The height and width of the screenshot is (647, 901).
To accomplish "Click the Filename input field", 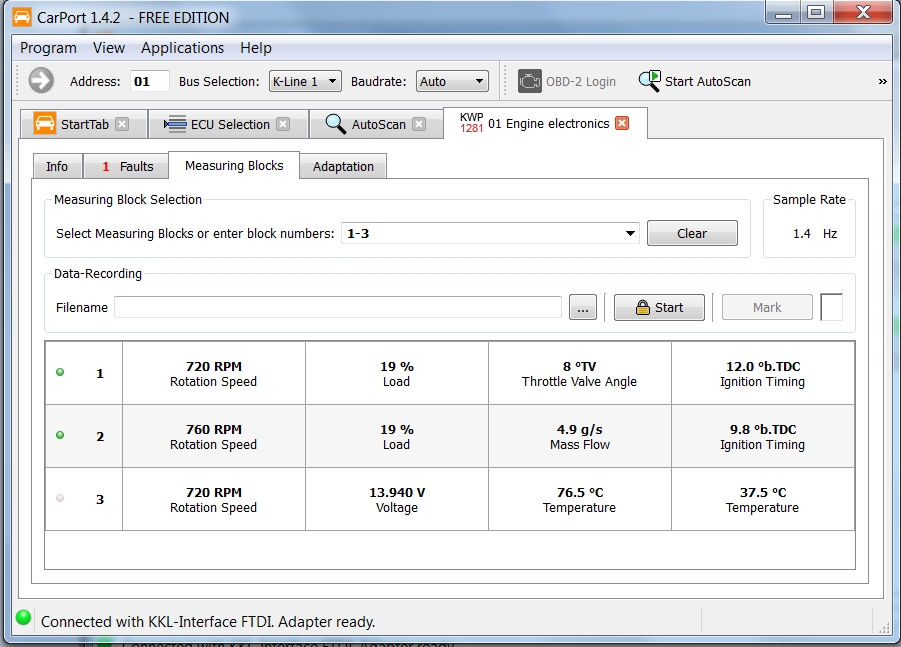I will (338, 308).
